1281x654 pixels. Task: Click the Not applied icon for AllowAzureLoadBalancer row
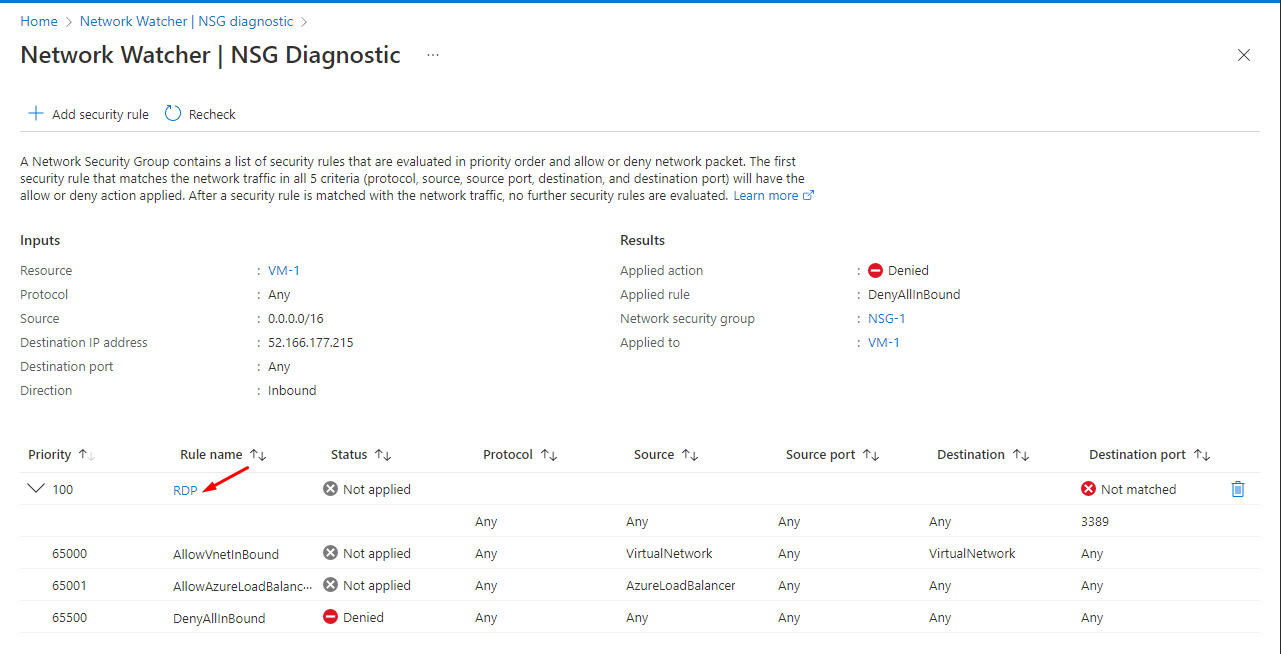[x=331, y=585]
